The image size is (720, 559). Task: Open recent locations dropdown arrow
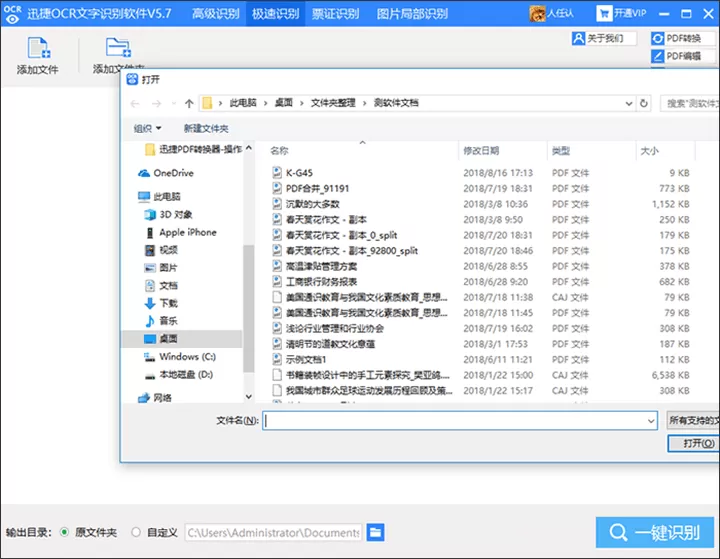pos(174,104)
